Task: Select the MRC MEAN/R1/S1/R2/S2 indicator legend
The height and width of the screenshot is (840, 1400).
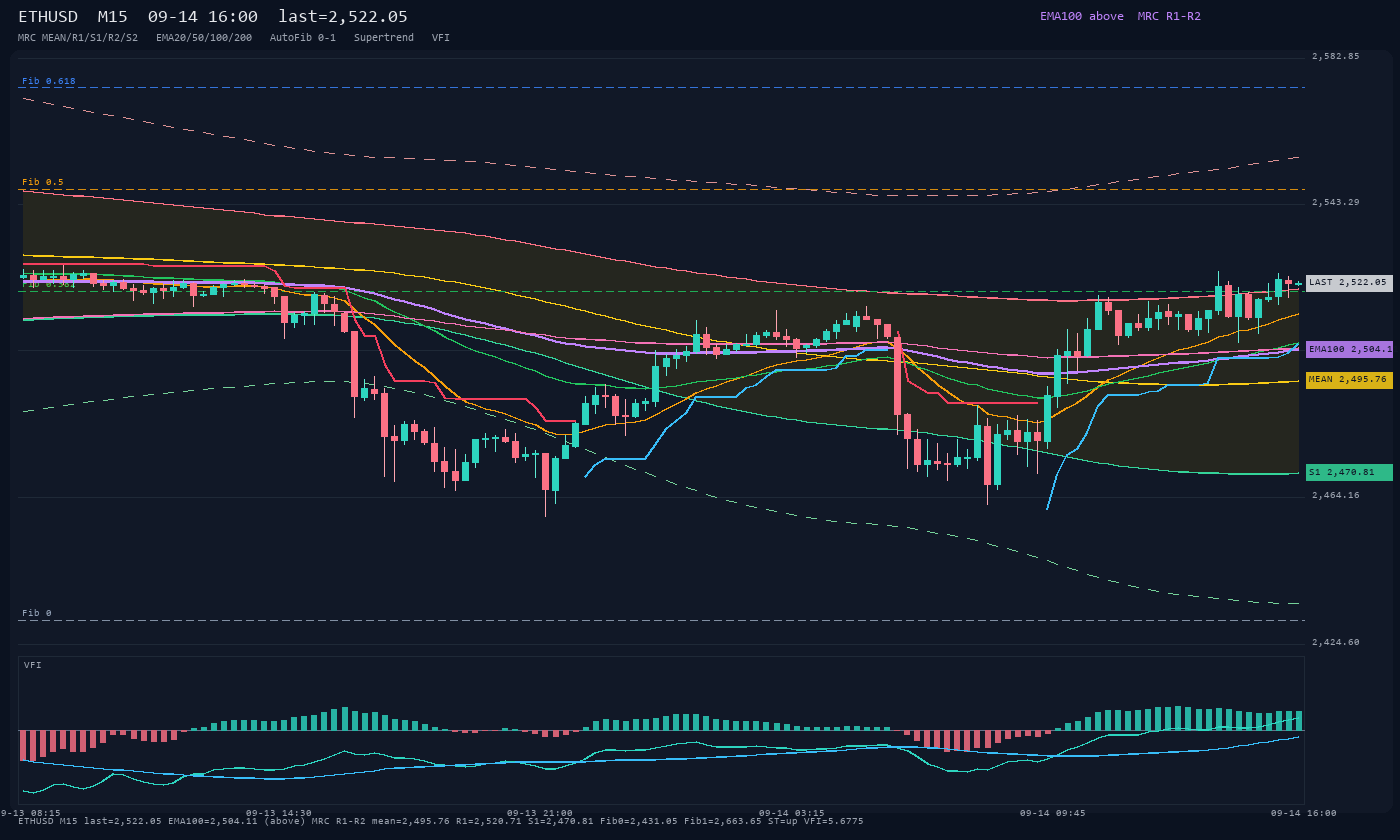Action: click(78, 38)
